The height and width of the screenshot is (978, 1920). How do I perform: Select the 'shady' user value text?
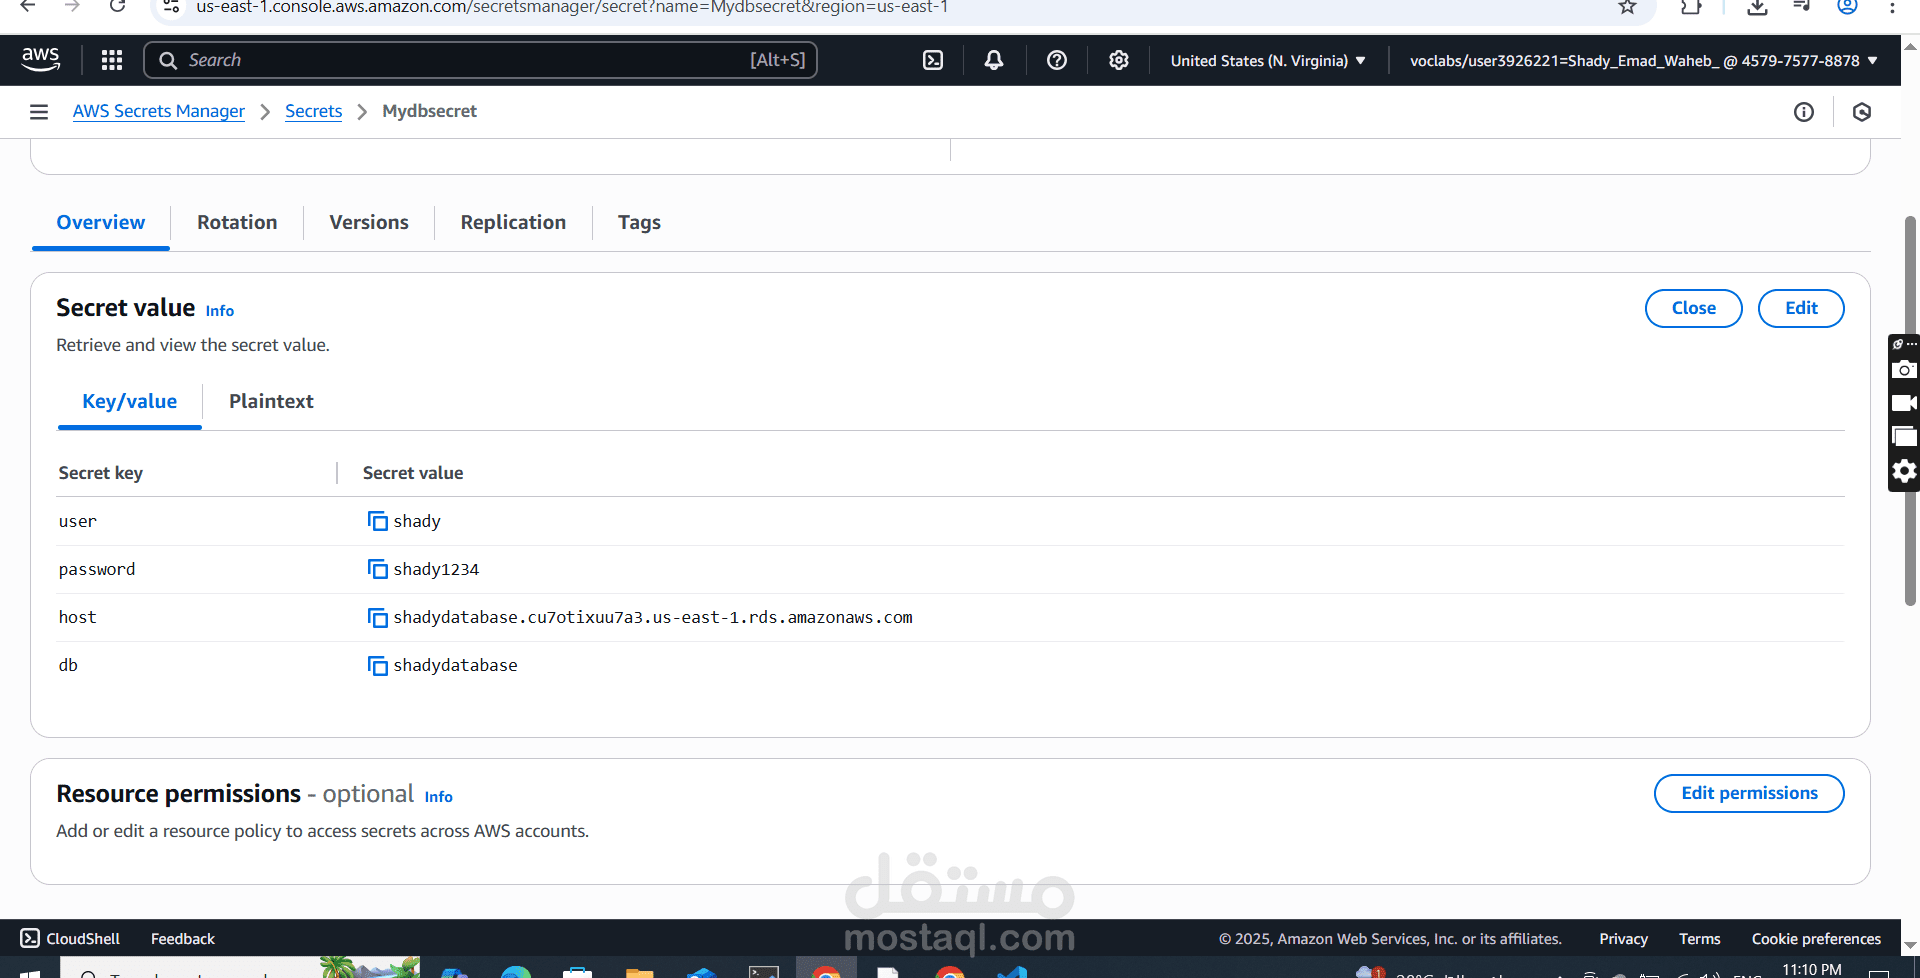click(417, 521)
